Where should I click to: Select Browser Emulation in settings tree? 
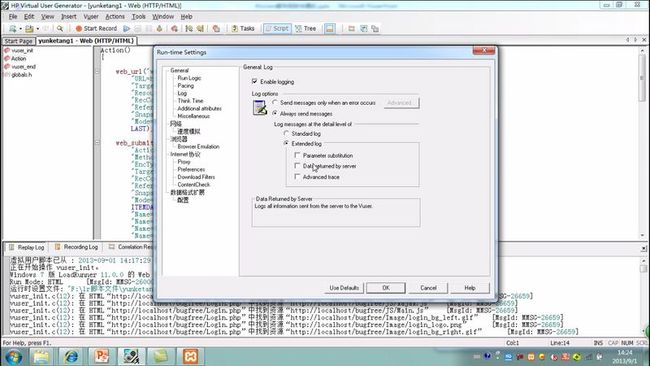pyautogui.click(x=198, y=146)
